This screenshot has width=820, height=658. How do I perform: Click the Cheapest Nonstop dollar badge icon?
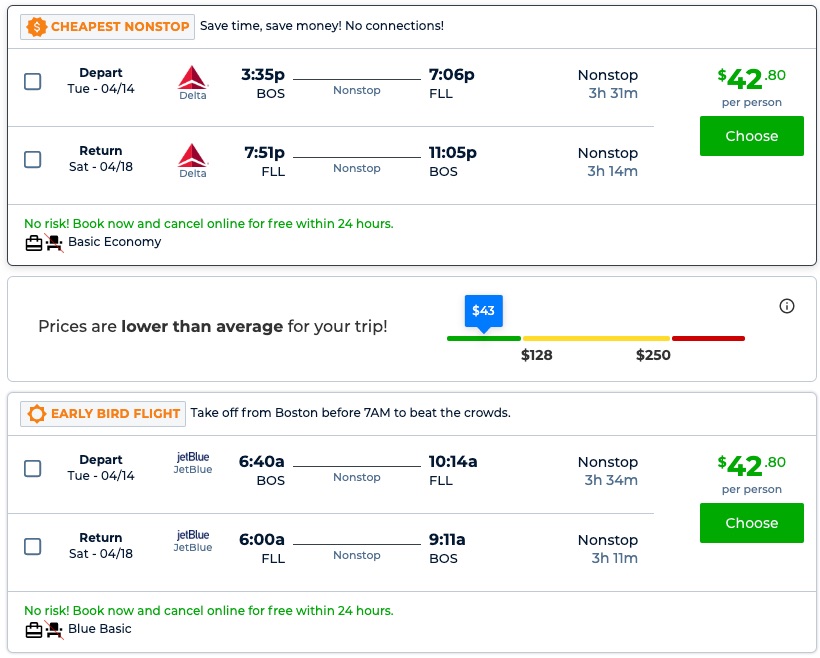coord(37,27)
